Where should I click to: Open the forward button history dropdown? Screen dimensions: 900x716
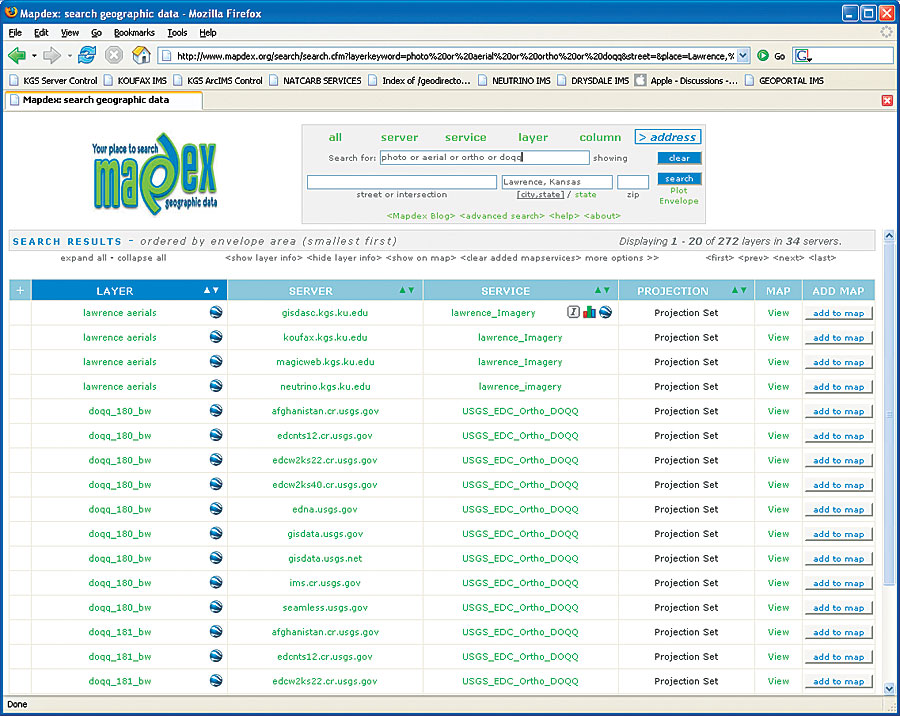69,56
